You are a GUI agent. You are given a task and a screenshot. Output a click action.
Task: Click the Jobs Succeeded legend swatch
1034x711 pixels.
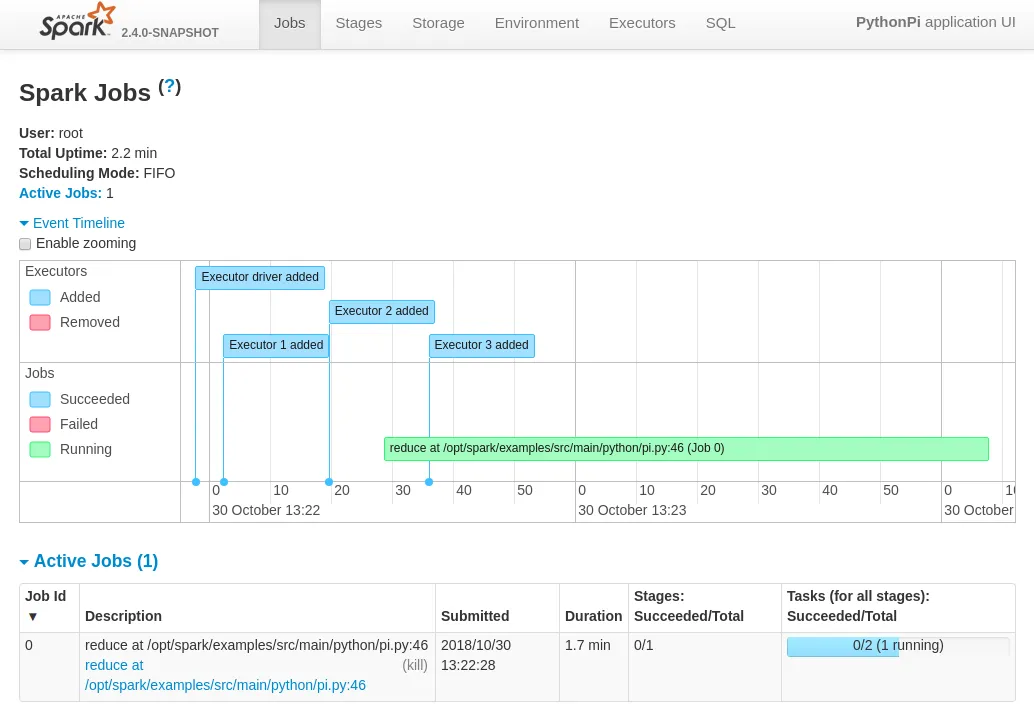(40, 400)
